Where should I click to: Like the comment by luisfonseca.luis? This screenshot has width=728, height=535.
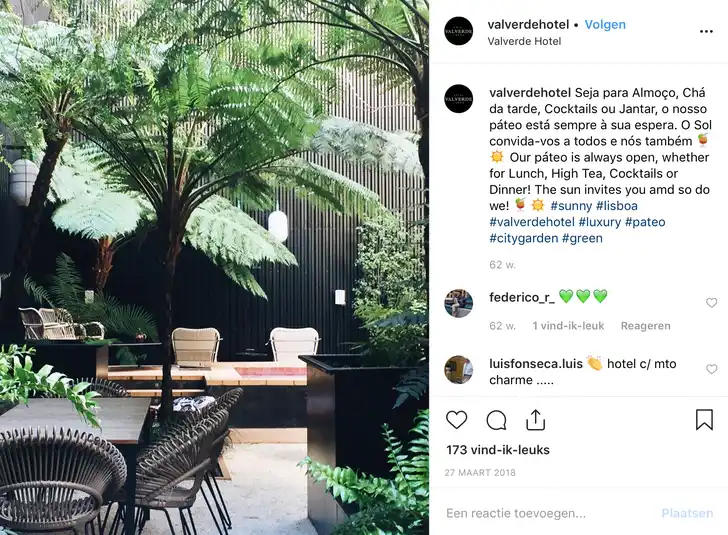711,369
